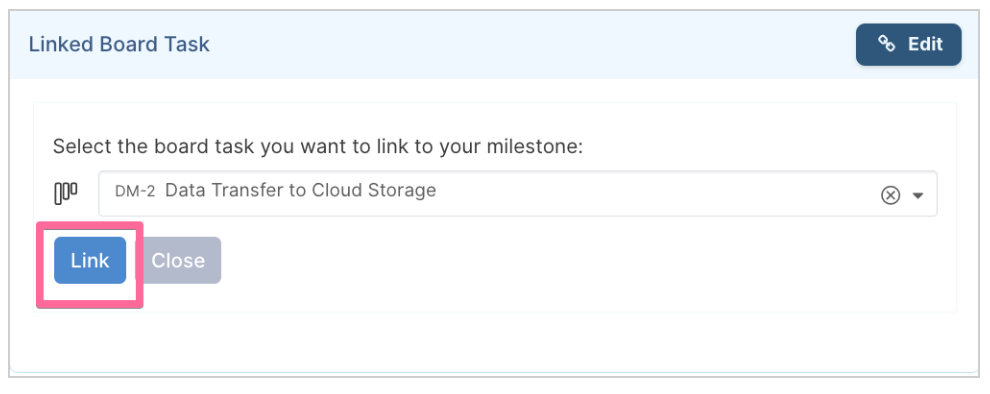Click the grayed Close text
The width and height of the screenshot is (990, 394).
pos(178,260)
